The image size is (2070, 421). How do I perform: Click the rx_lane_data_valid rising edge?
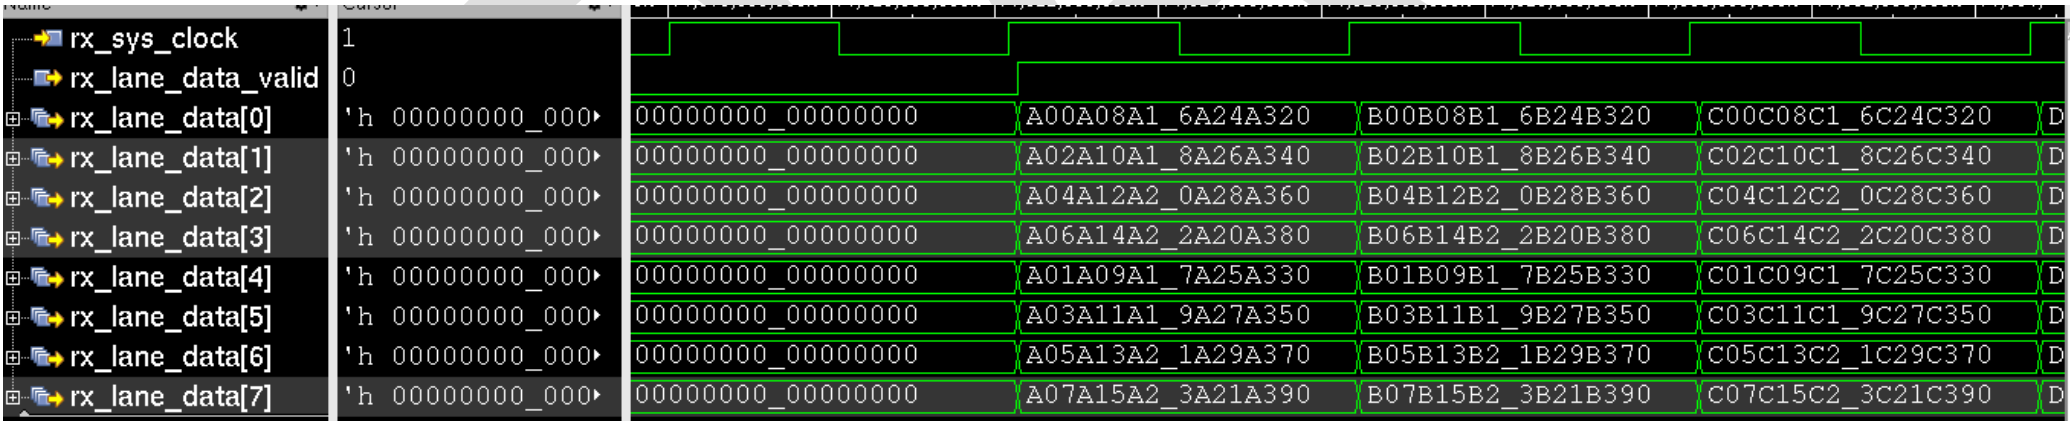point(1017,78)
